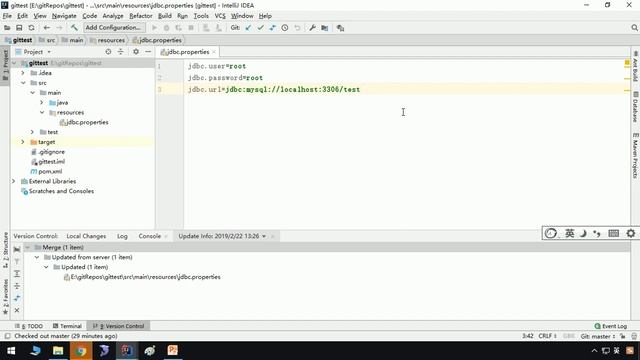Collapse the src folder
This screenshot has height=360, width=640.
pos(23,83)
